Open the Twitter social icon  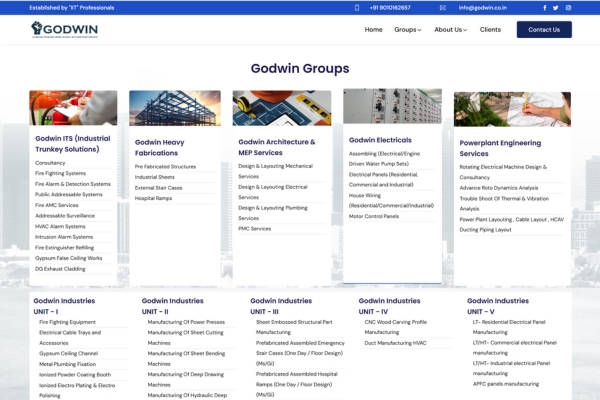click(x=557, y=7)
